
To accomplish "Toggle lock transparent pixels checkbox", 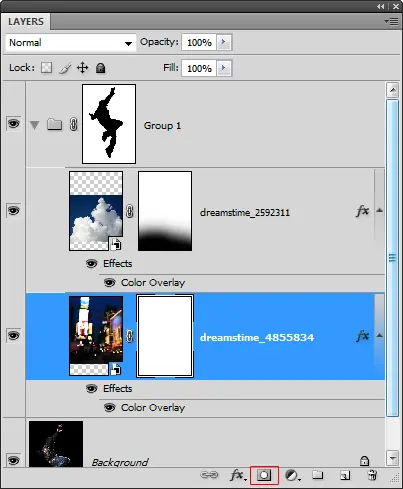I will 46,68.
